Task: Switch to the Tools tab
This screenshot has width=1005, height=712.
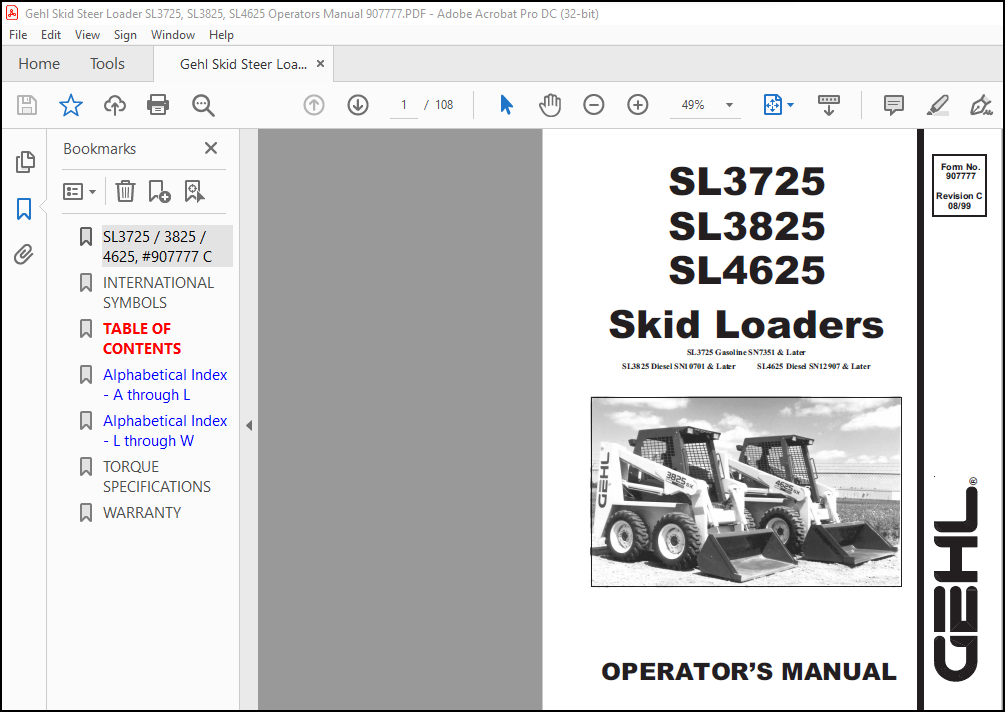Action: tap(107, 63)
